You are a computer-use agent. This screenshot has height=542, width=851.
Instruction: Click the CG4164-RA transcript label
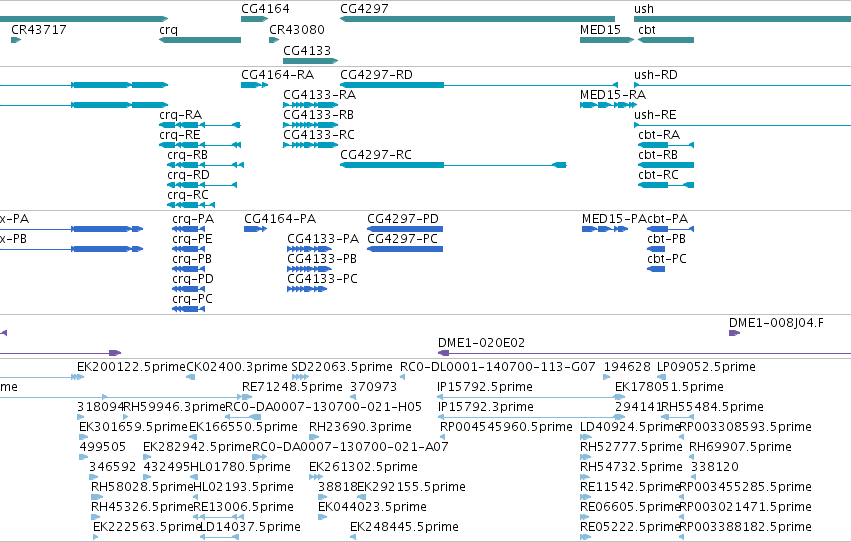(x=277, y=74)
